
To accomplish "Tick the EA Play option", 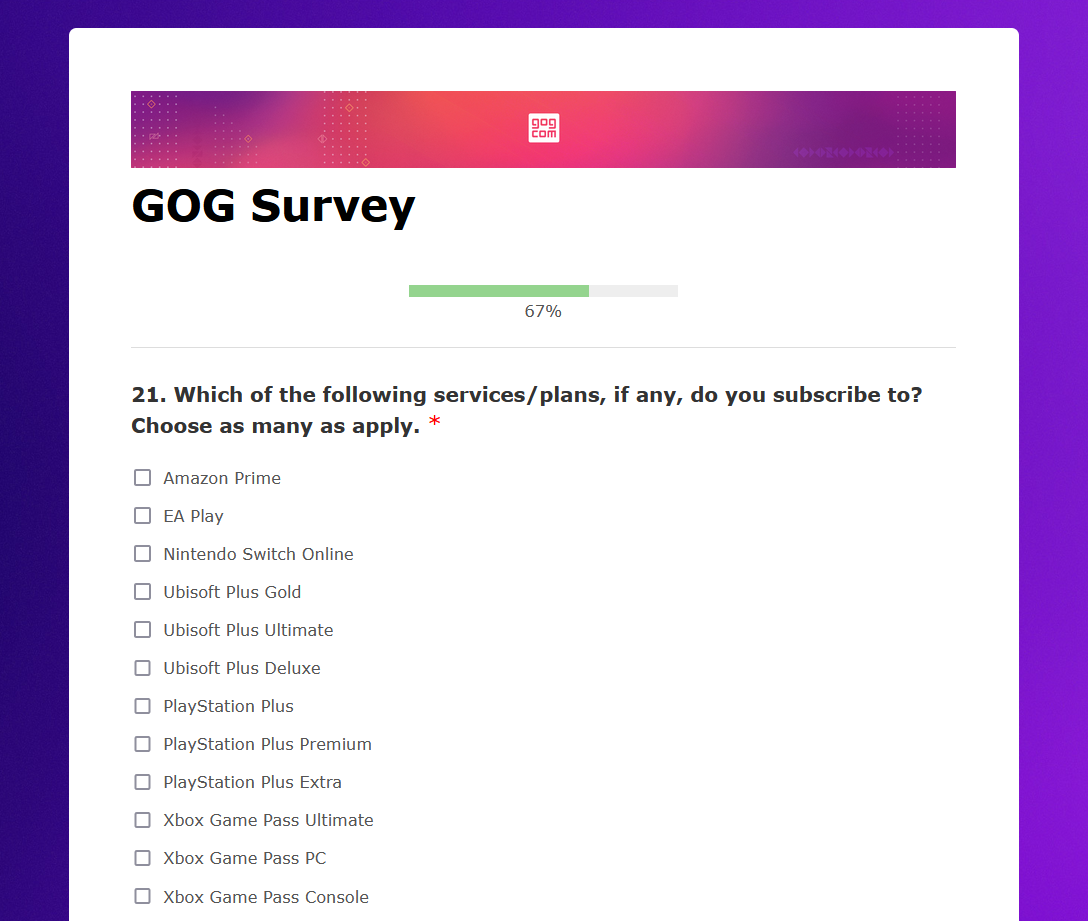I will coord(142,516).
